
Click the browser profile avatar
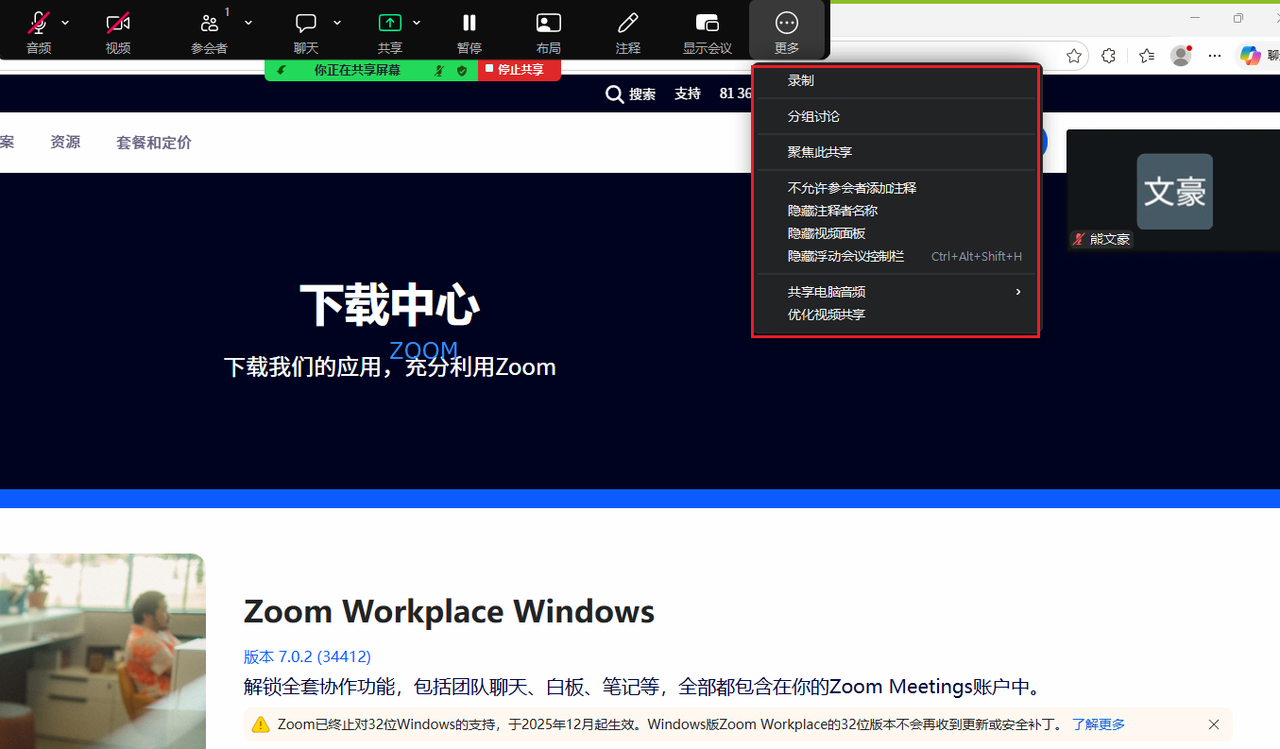coord(1181,56)
